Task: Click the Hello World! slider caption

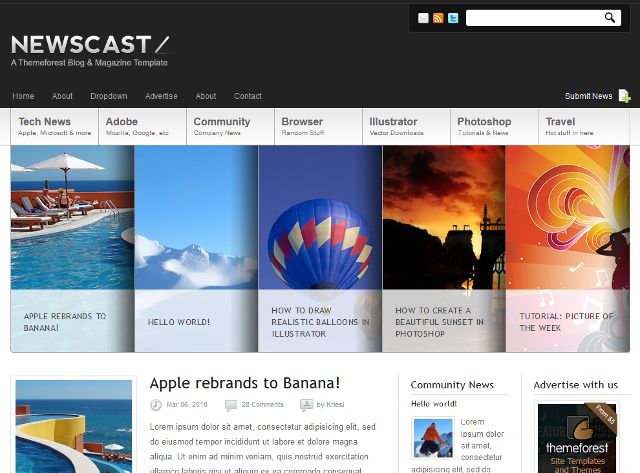Action: pyautogui.click(x=179, y=322)
